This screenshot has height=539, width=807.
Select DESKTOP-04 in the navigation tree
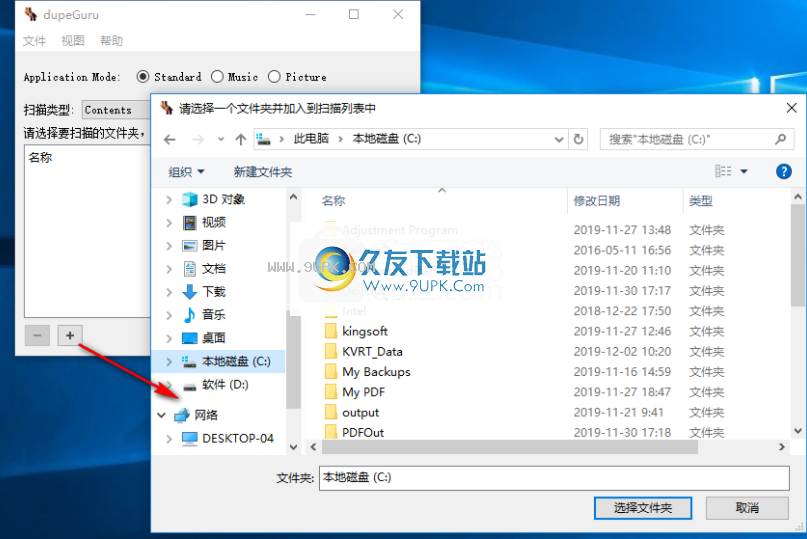tap(238, 439)
